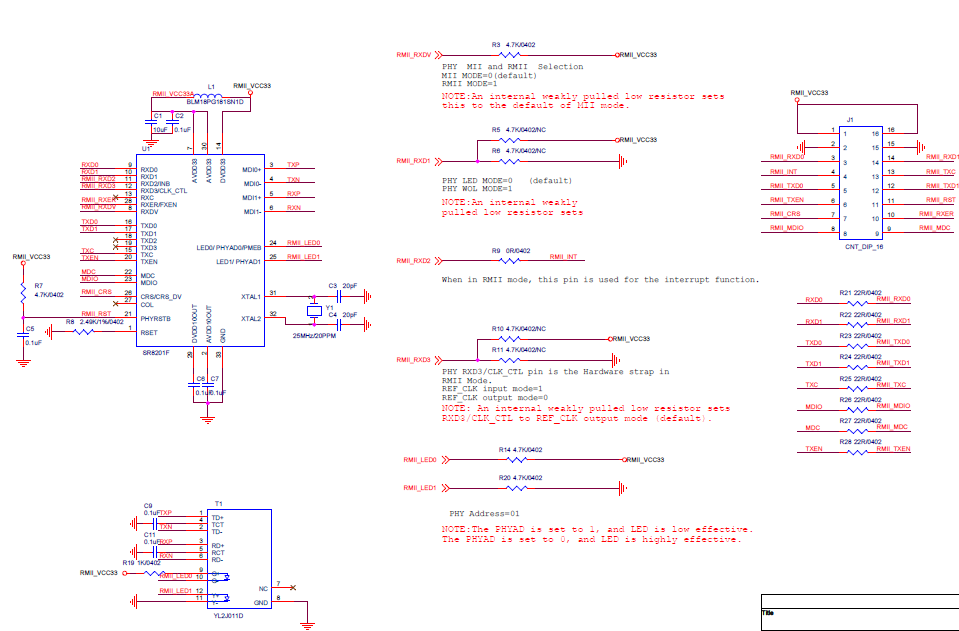Click the 'PHY Address=01' text
The width and height of the screenshot is (959, 631).
484,514
